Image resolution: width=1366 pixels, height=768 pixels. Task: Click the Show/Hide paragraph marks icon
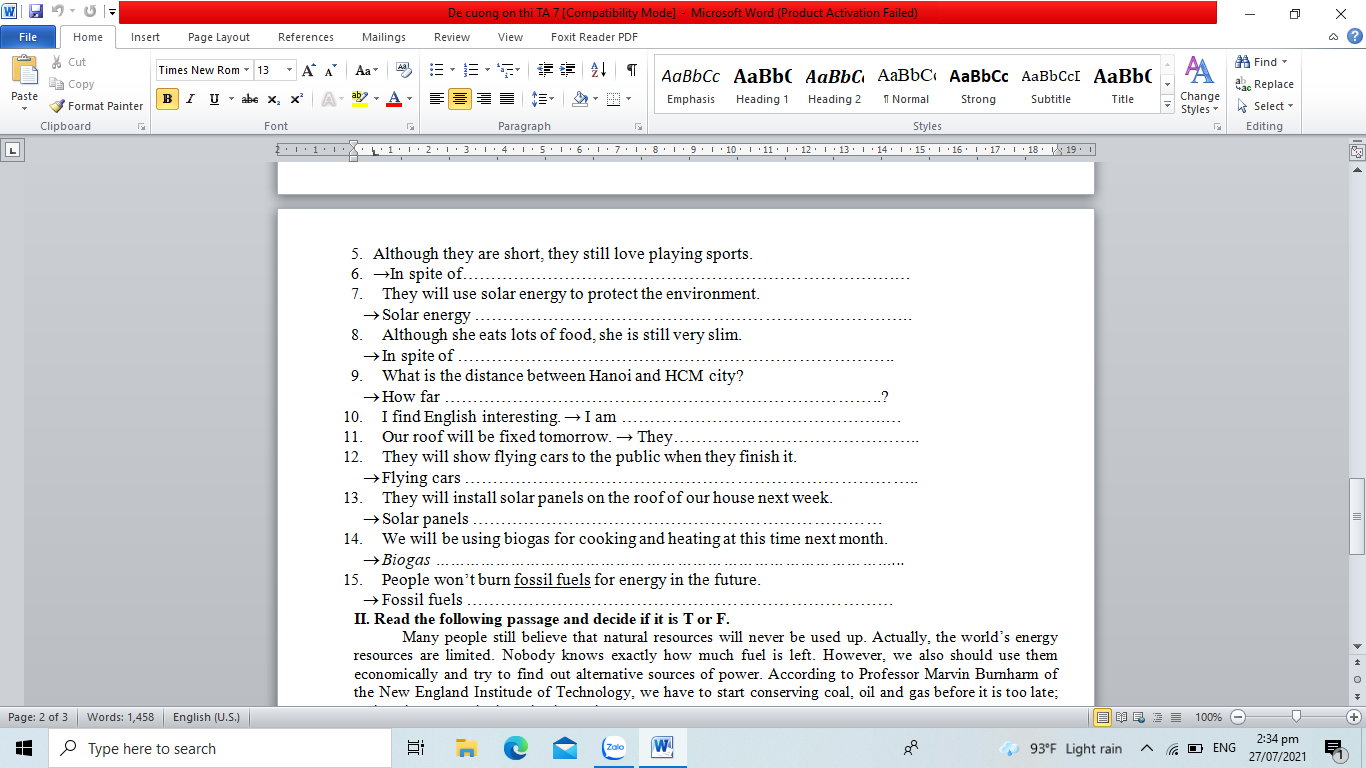pyautogui.click(x=631, y=70)
